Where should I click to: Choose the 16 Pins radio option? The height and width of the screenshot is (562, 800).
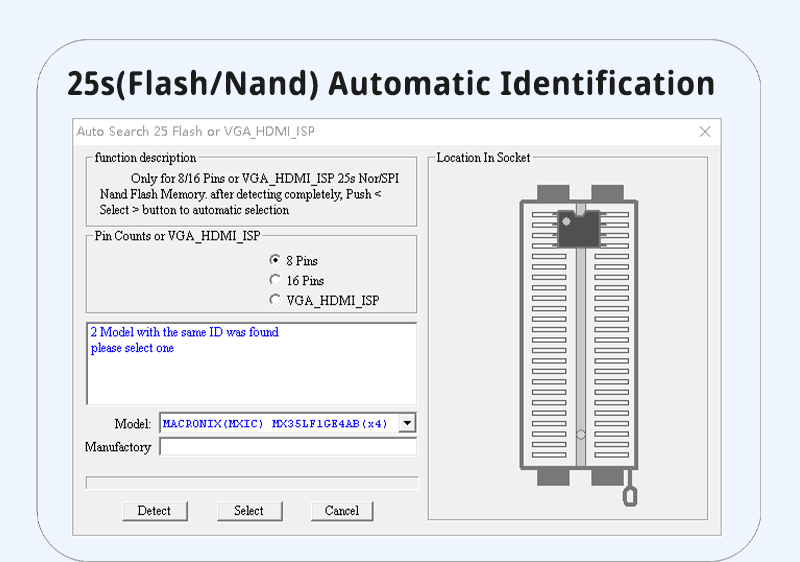[x=276, y=280]
